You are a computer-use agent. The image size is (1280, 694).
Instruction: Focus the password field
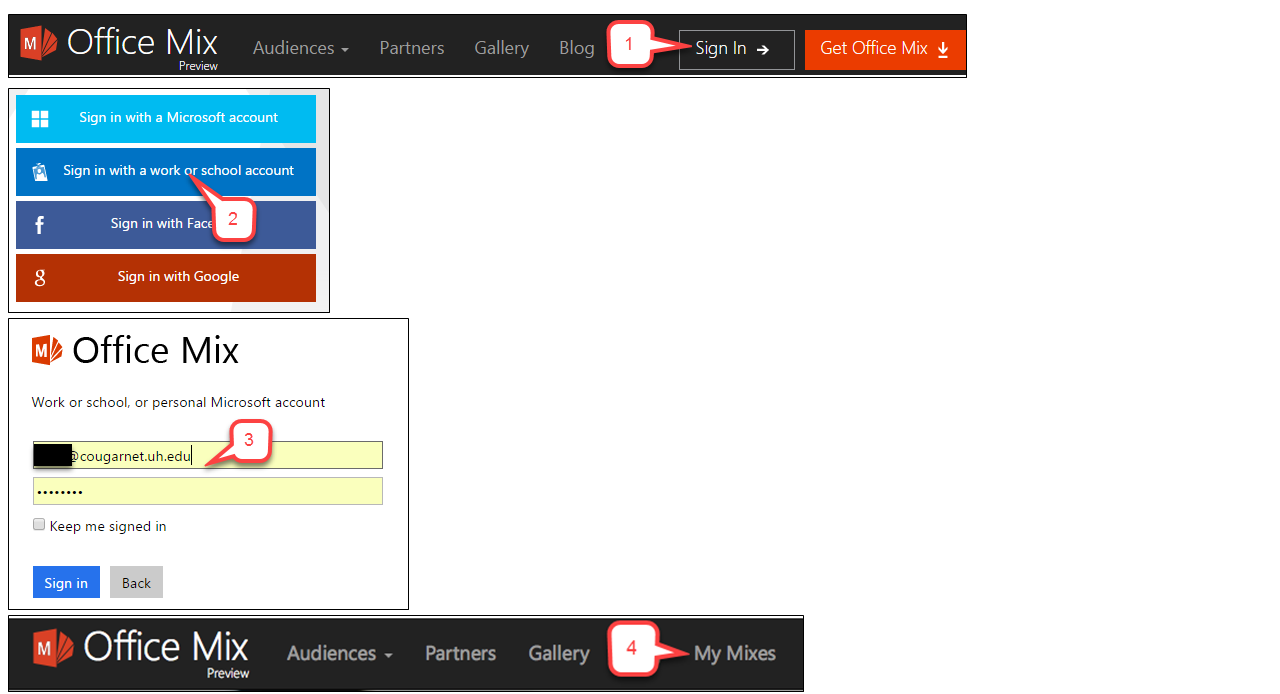click(208, 491)
